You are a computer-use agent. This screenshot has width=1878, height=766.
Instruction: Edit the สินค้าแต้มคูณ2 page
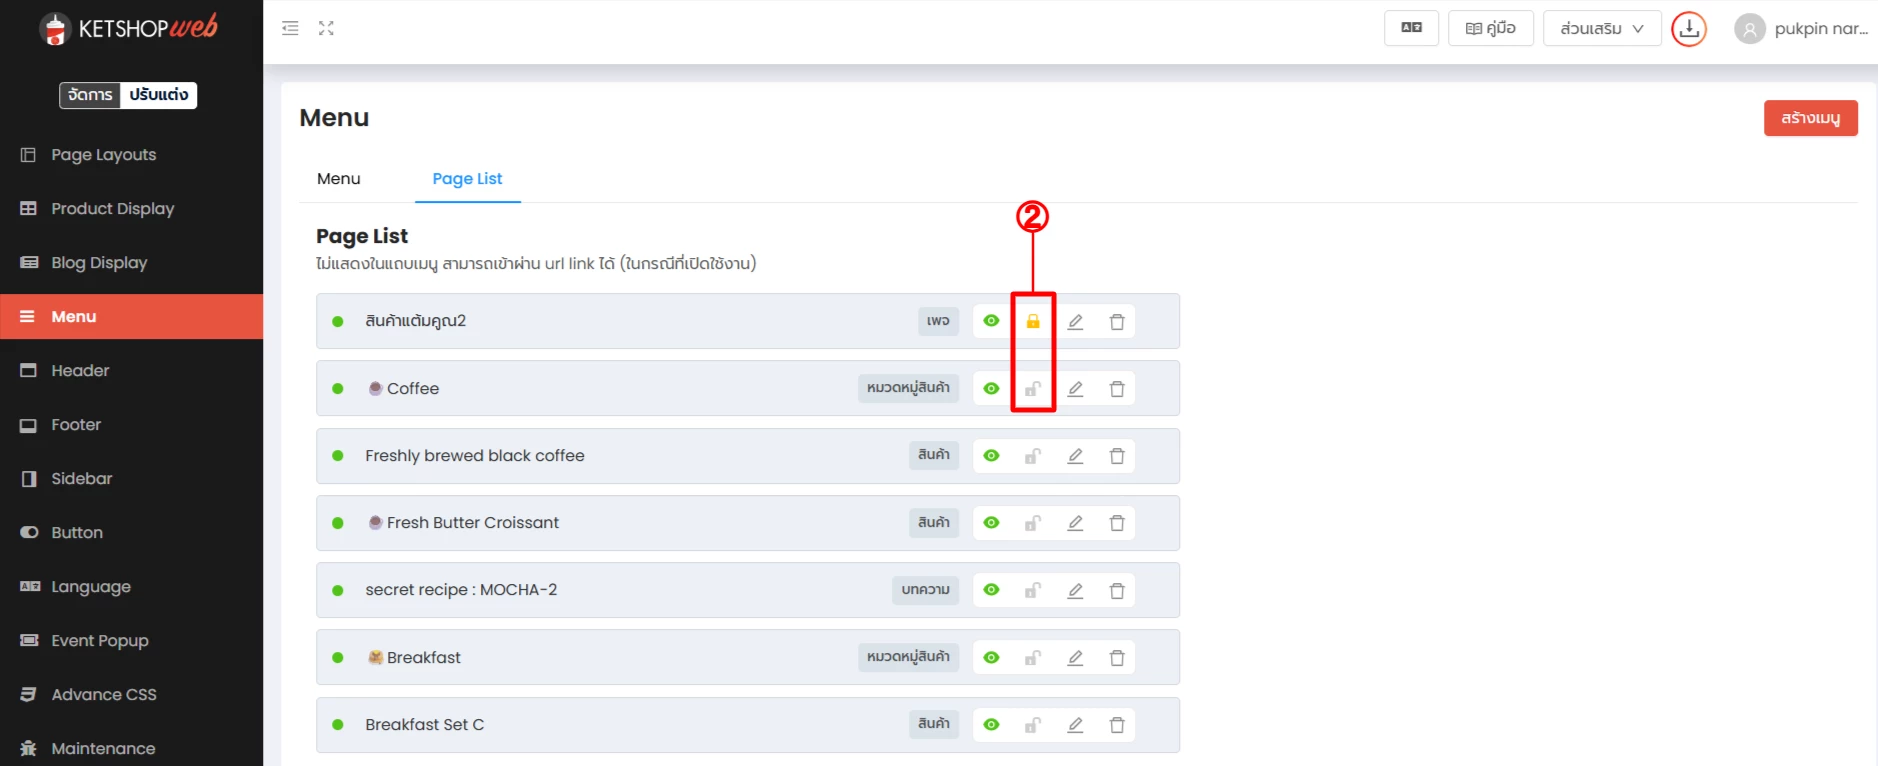pyautogui.click(x=1075, y=321)
